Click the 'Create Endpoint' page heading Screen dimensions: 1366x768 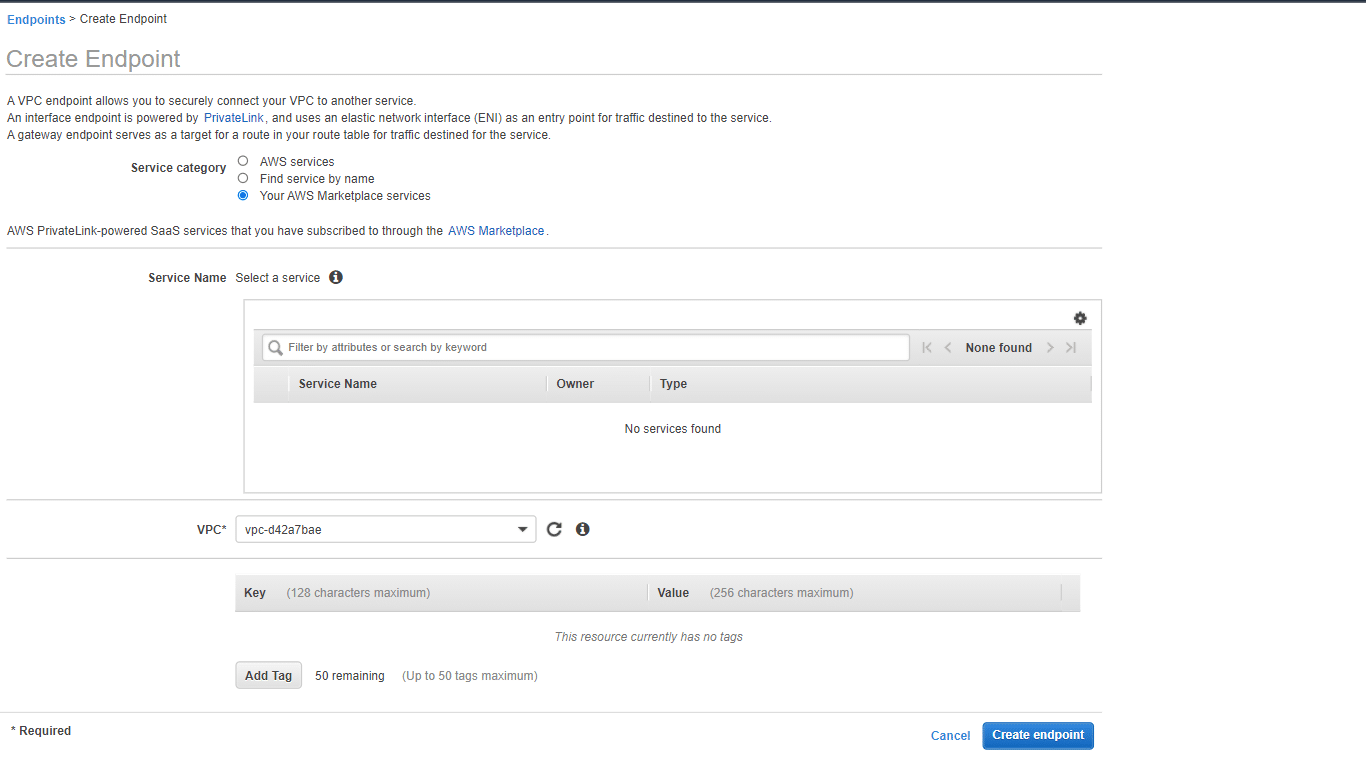point(93,59)
